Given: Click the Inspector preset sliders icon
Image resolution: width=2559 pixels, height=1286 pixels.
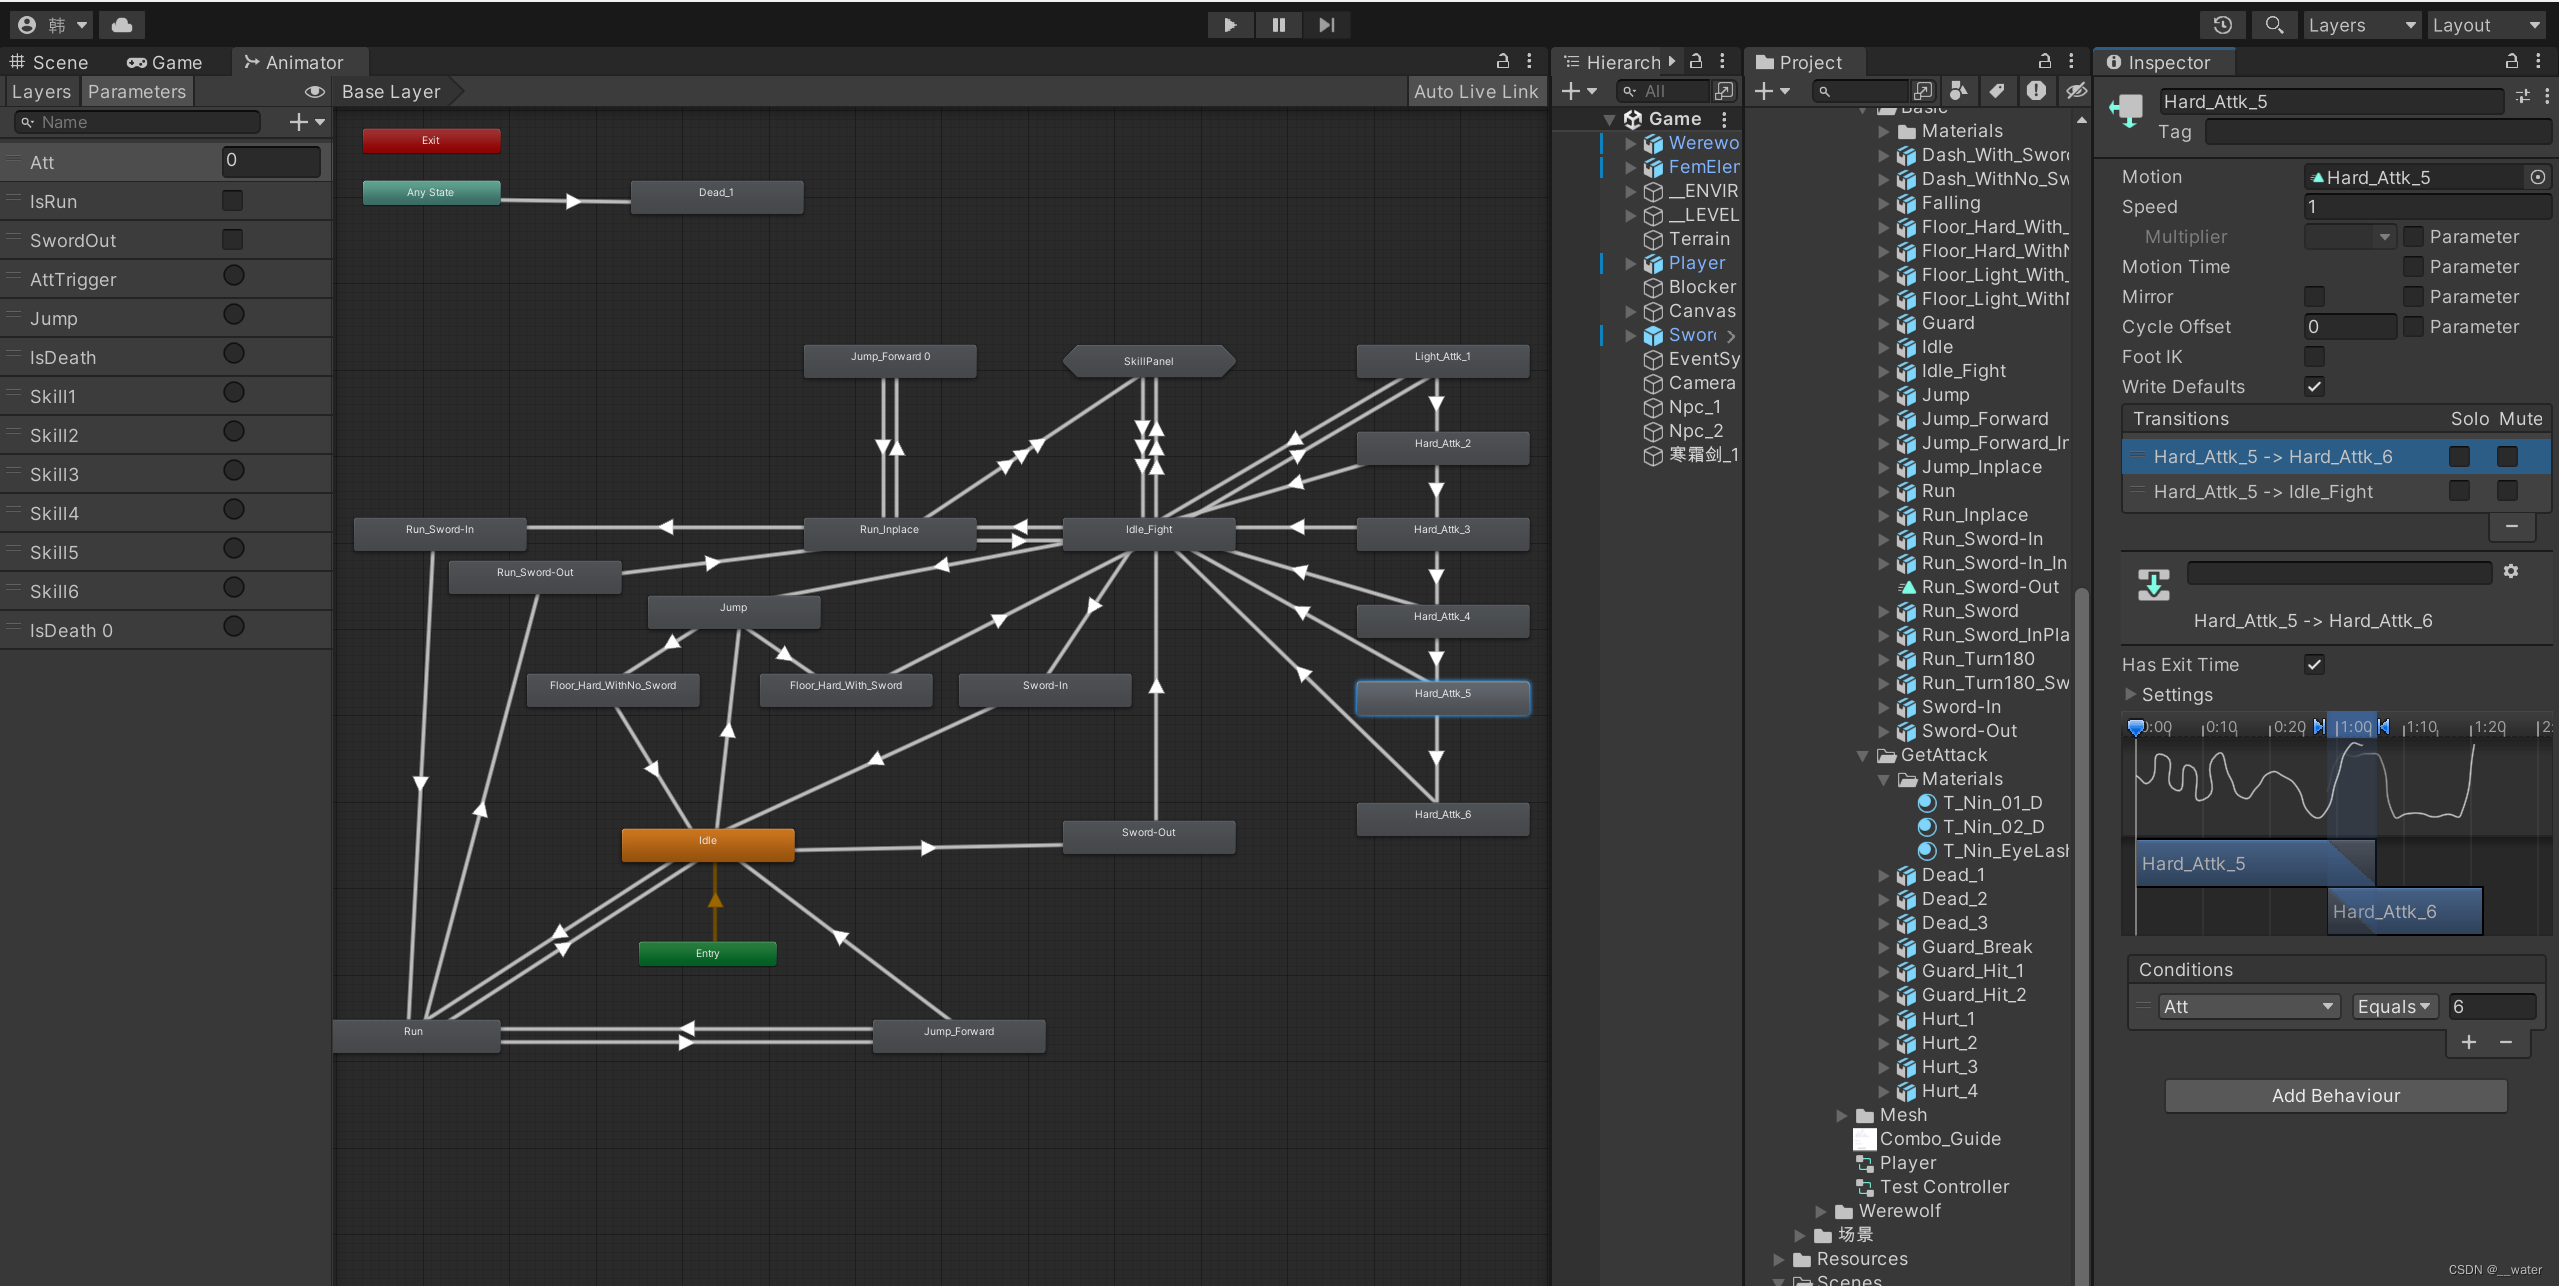Looking at the screenshot, I should [x=2523, y=97].
